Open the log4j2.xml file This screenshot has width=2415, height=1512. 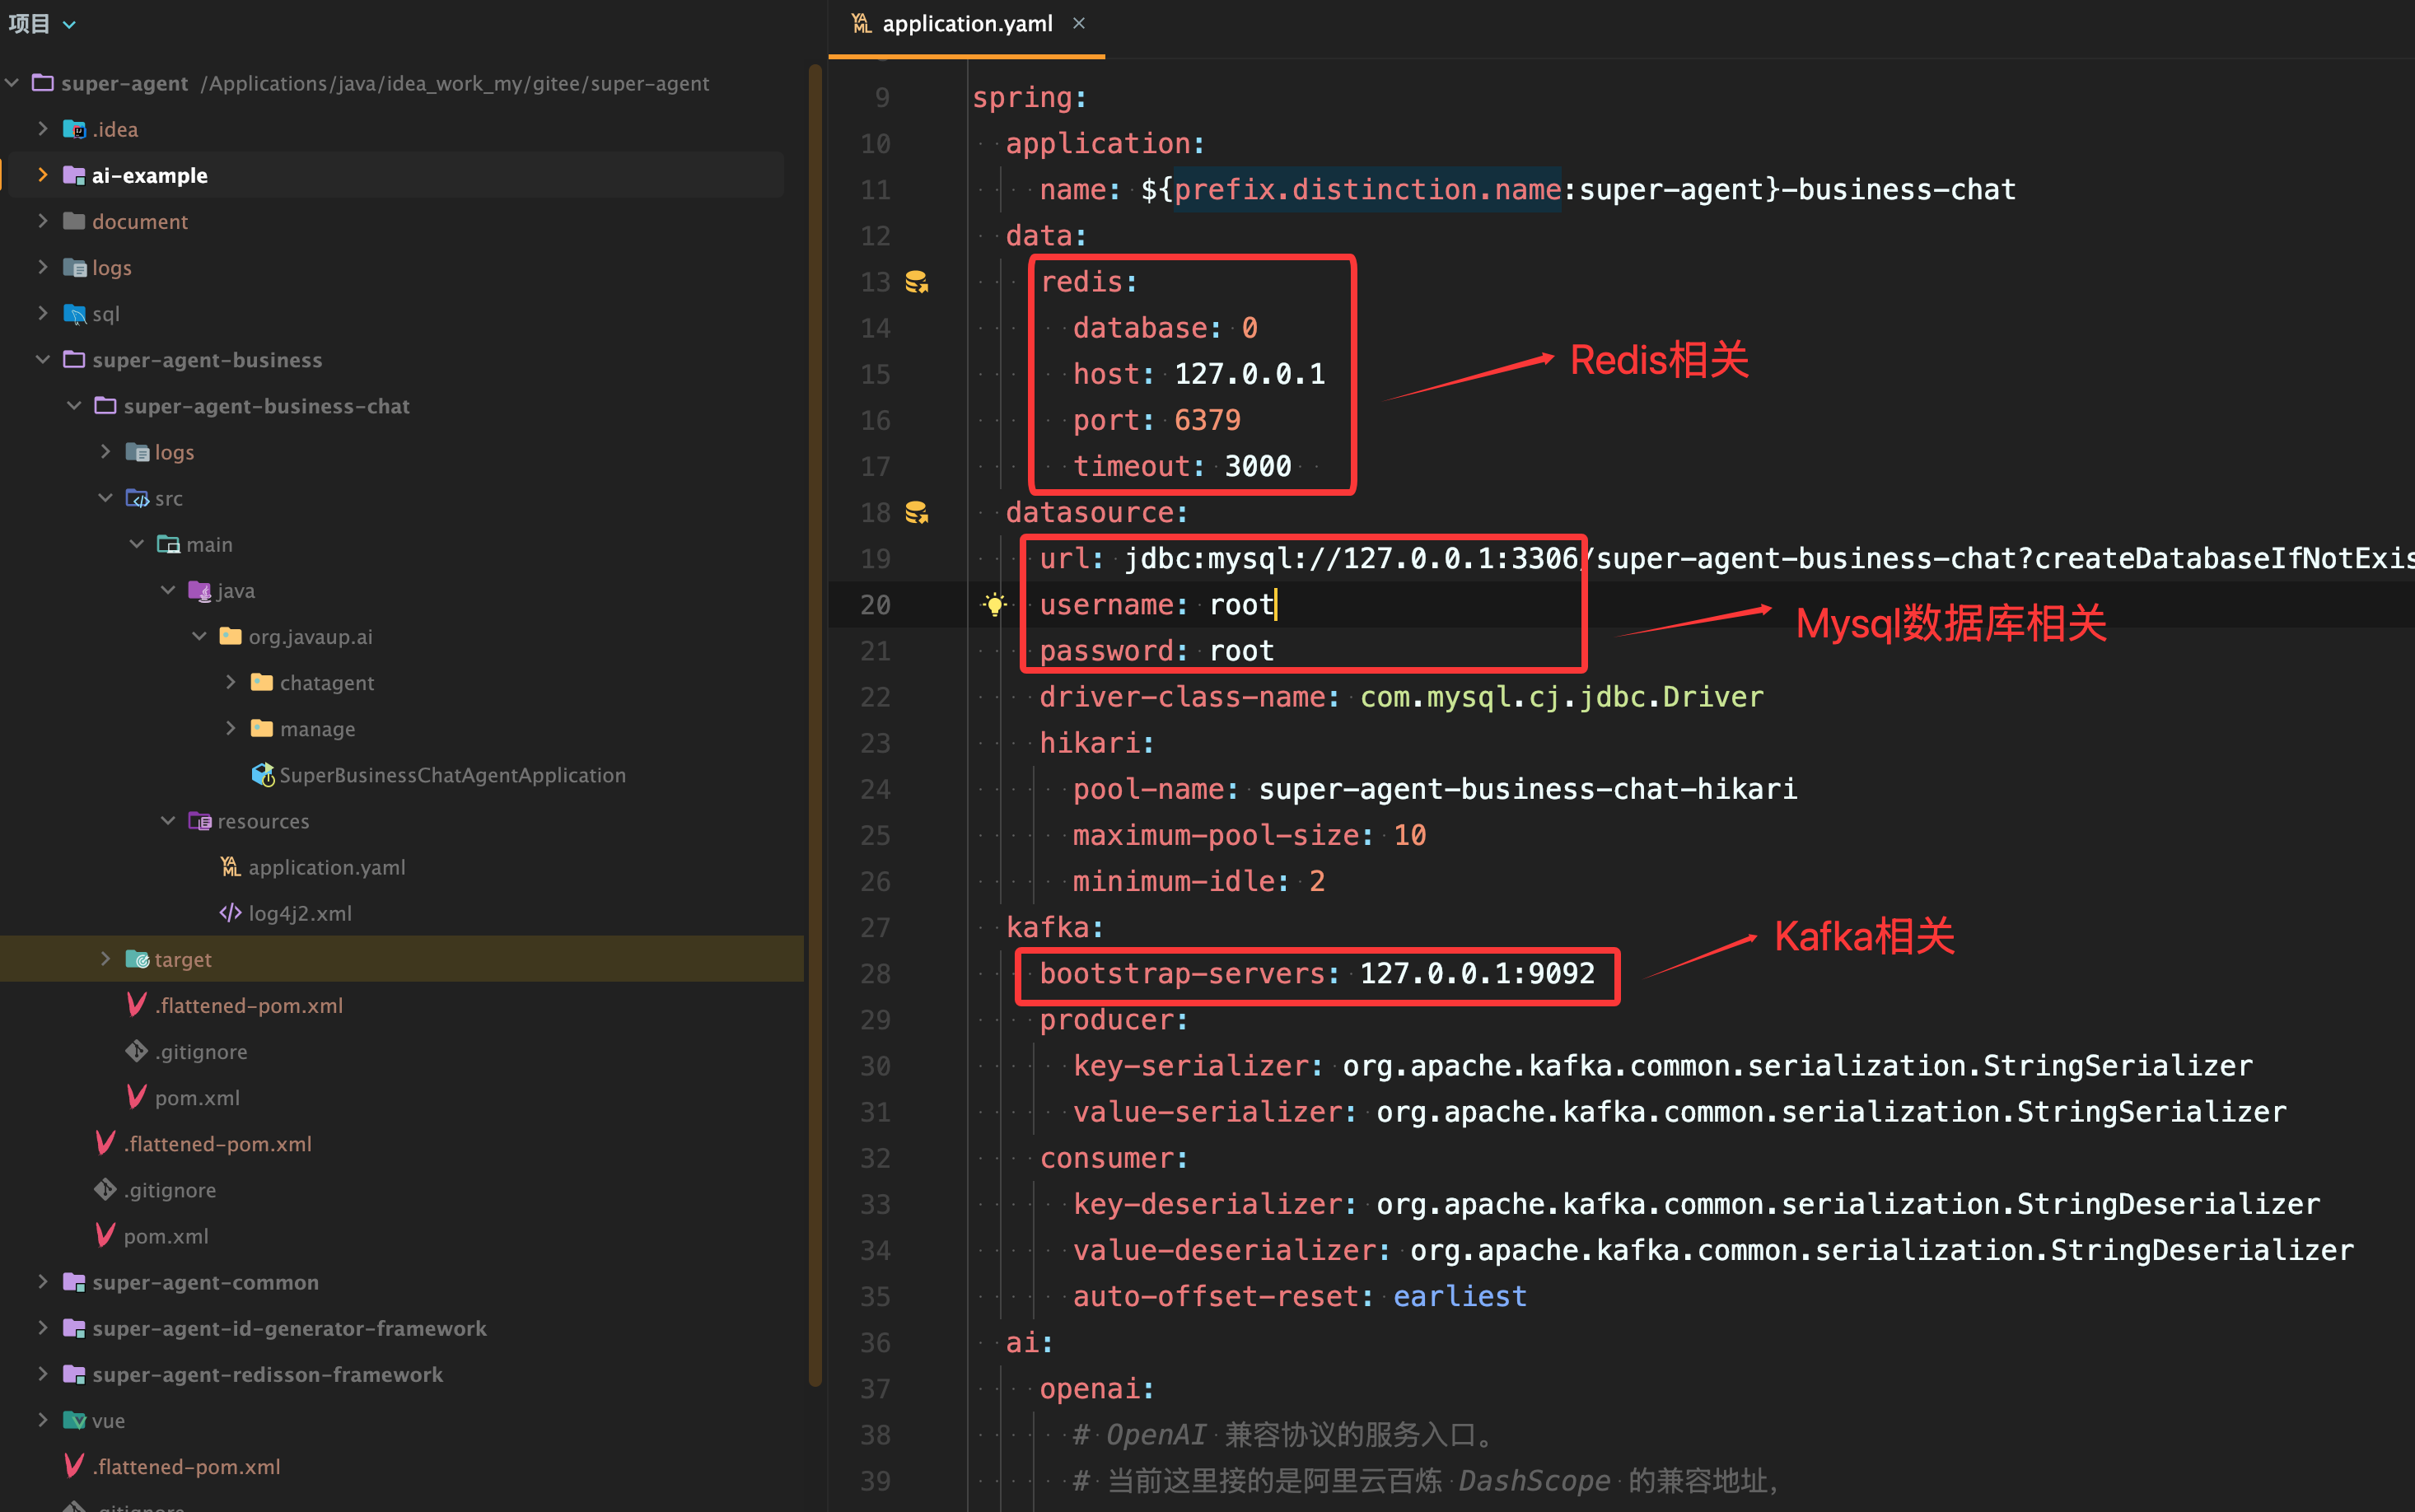click(x=299, y=913)
